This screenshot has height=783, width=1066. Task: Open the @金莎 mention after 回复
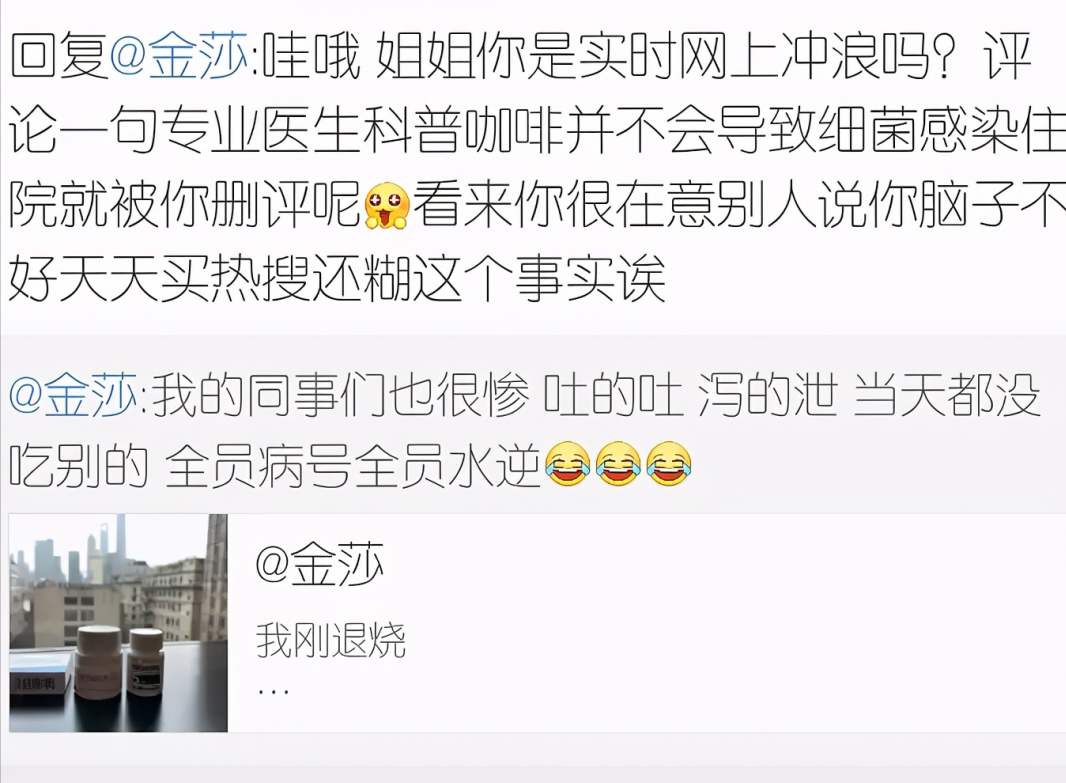click(178, 56)
